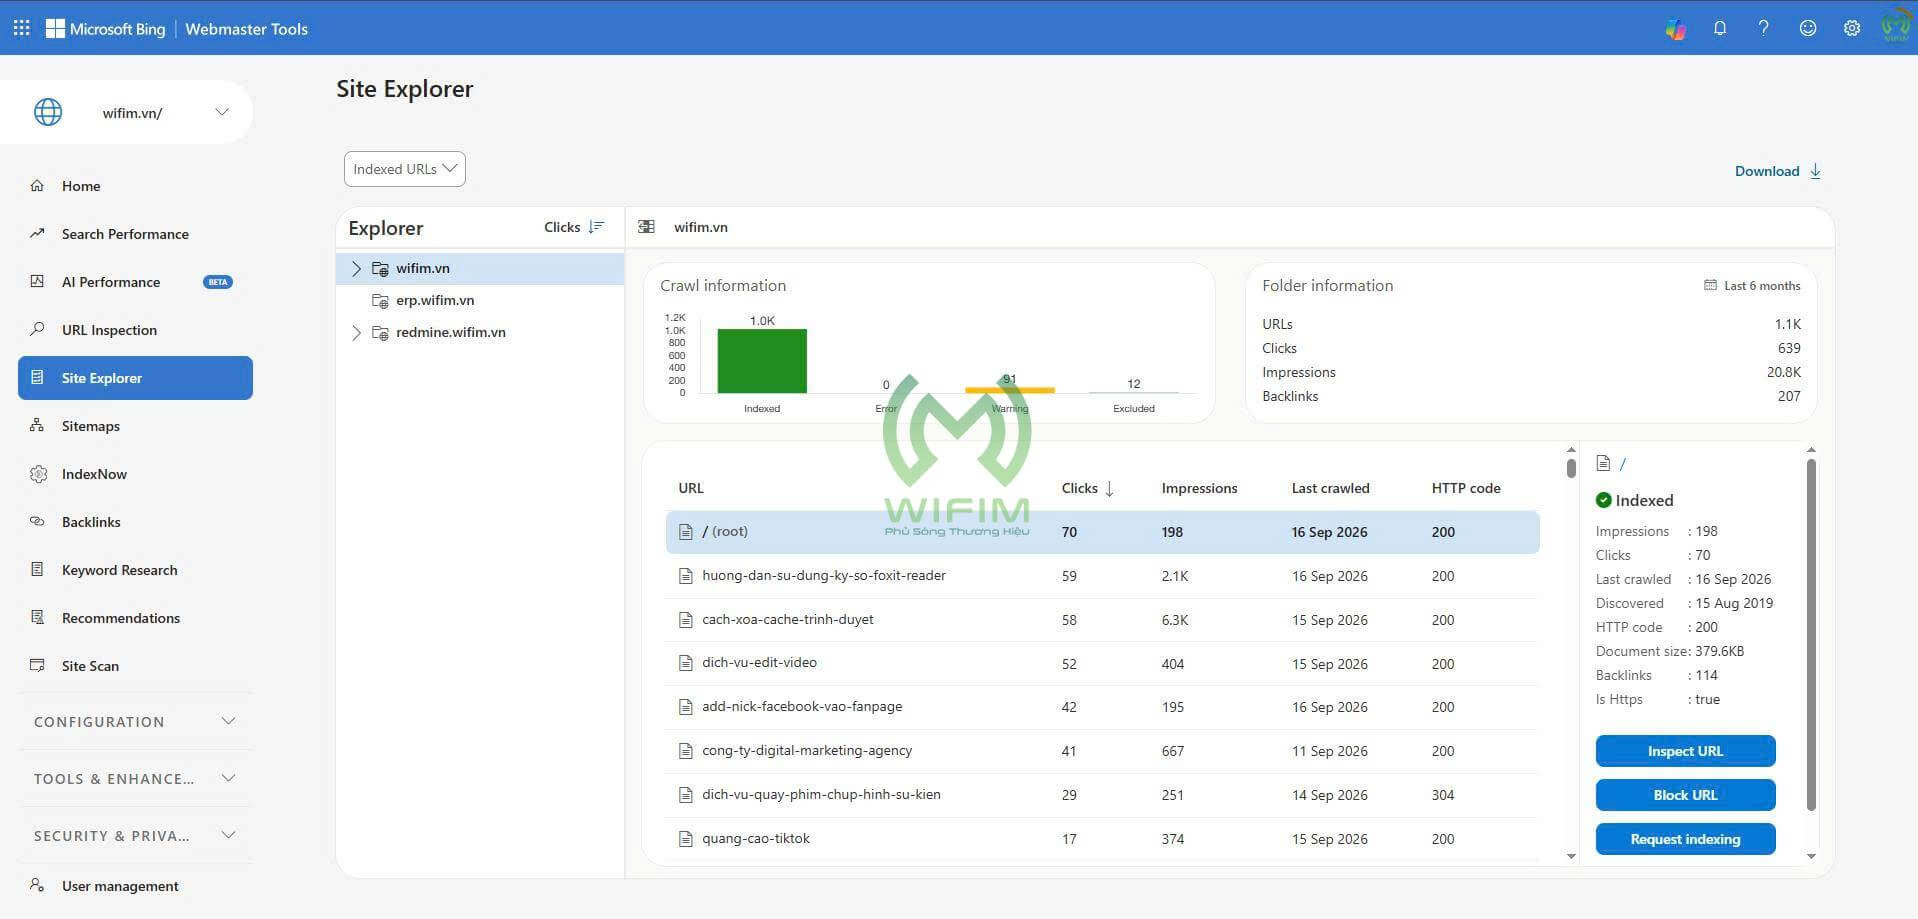The image size is (1918, 919).
Task: Select the dich-vu-edit-video URL row
Action: 1102,663
